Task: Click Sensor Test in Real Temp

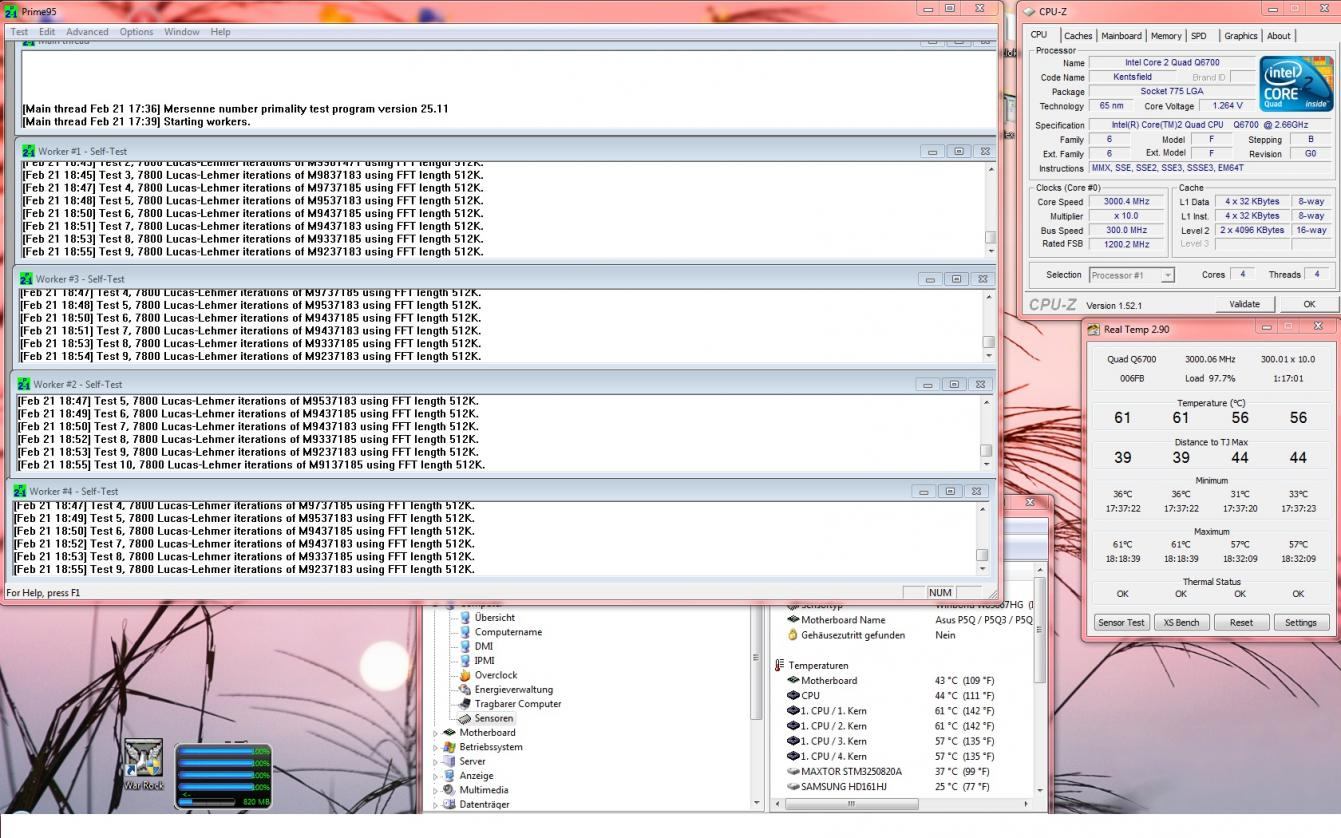Action: 1121,622
